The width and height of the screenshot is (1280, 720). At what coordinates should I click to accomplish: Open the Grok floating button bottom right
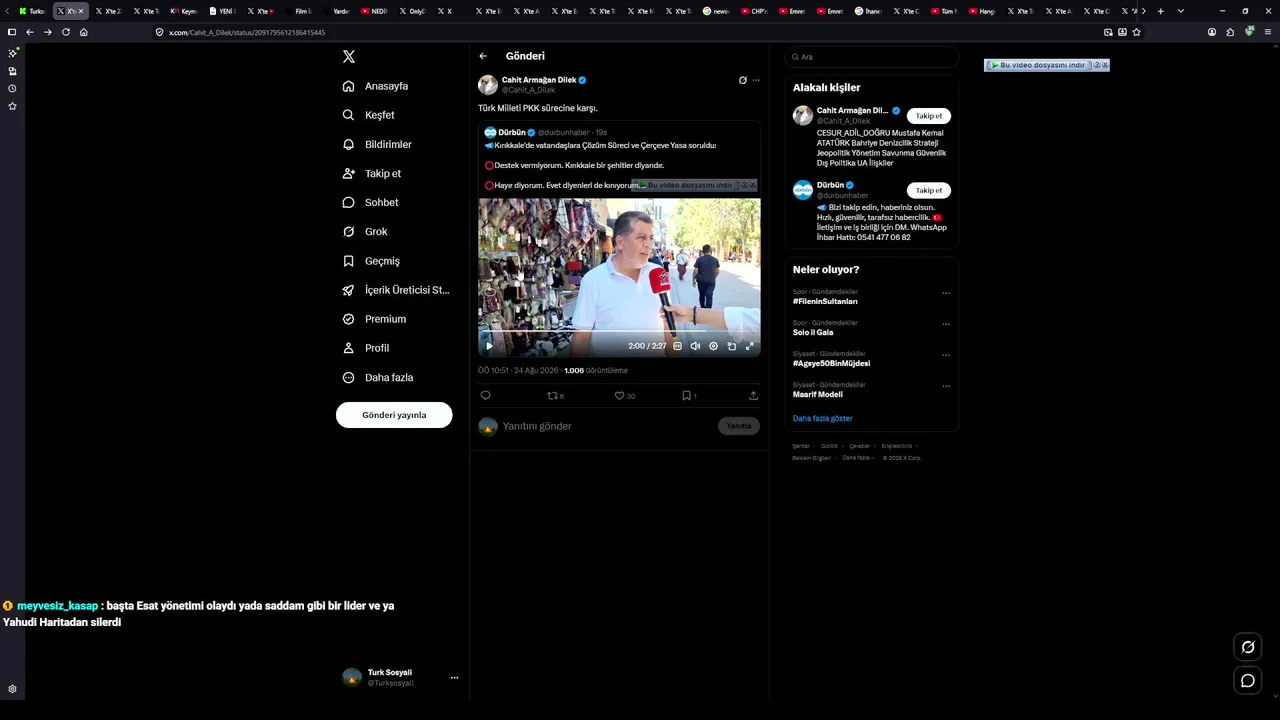pos(1248,647)
